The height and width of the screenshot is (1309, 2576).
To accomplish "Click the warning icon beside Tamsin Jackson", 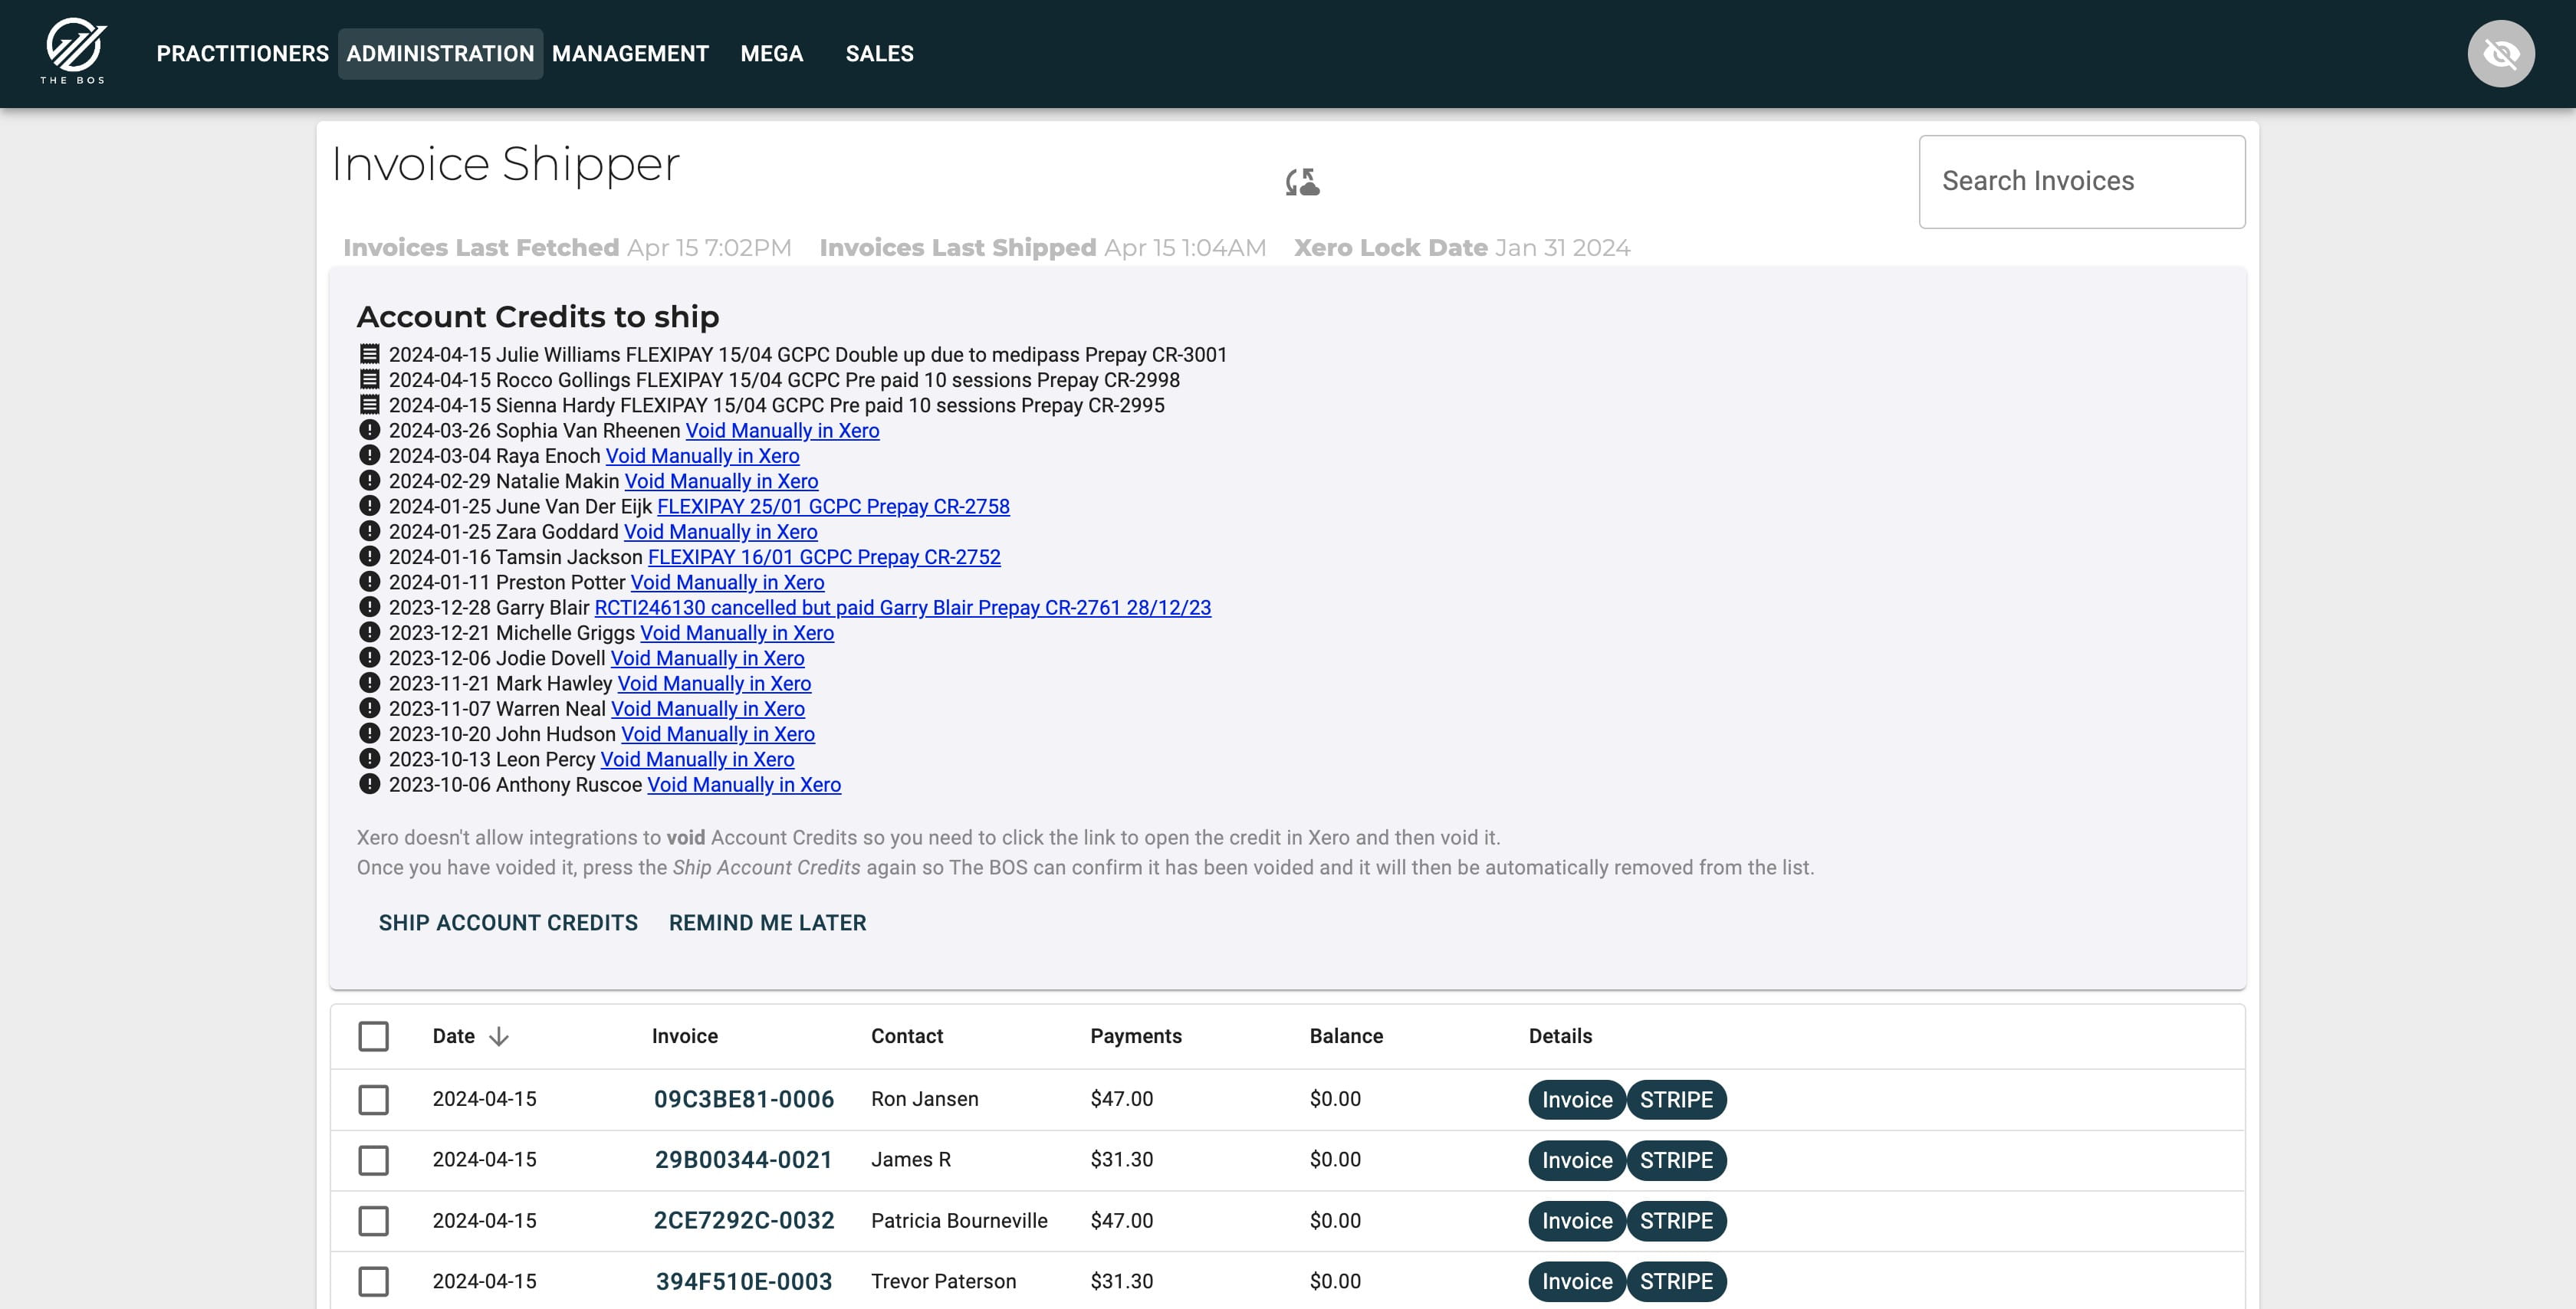I will coord(369,556).
